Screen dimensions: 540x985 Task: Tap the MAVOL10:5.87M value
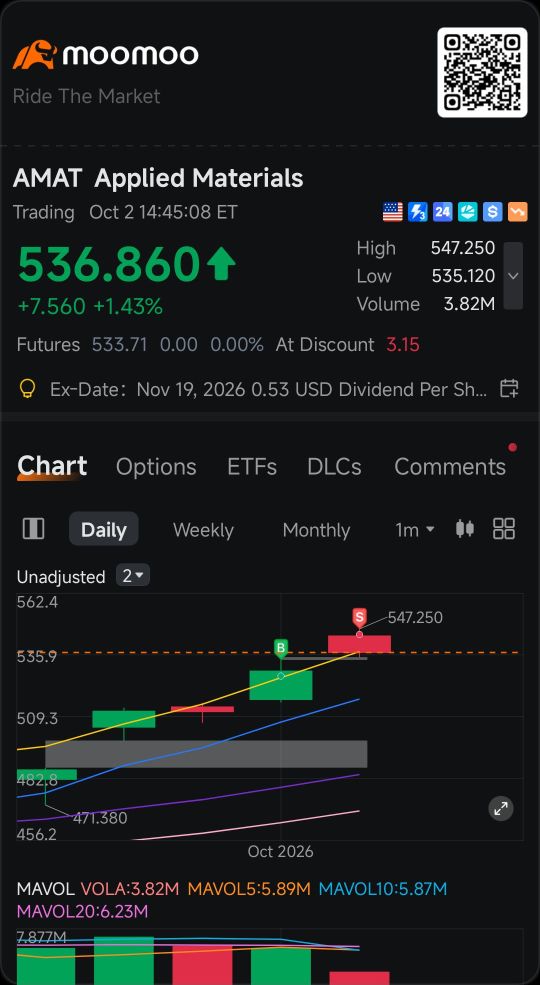tap(383, 889)
